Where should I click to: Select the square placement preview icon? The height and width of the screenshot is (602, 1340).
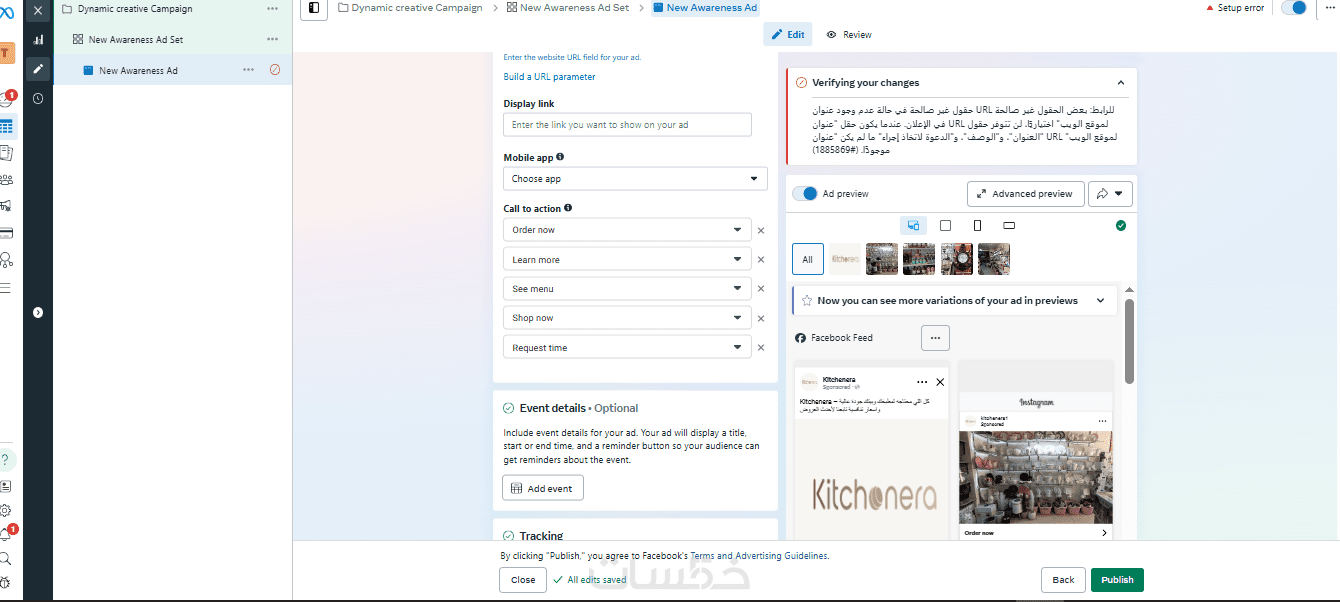pyautogui.click(x=946, y=225)
